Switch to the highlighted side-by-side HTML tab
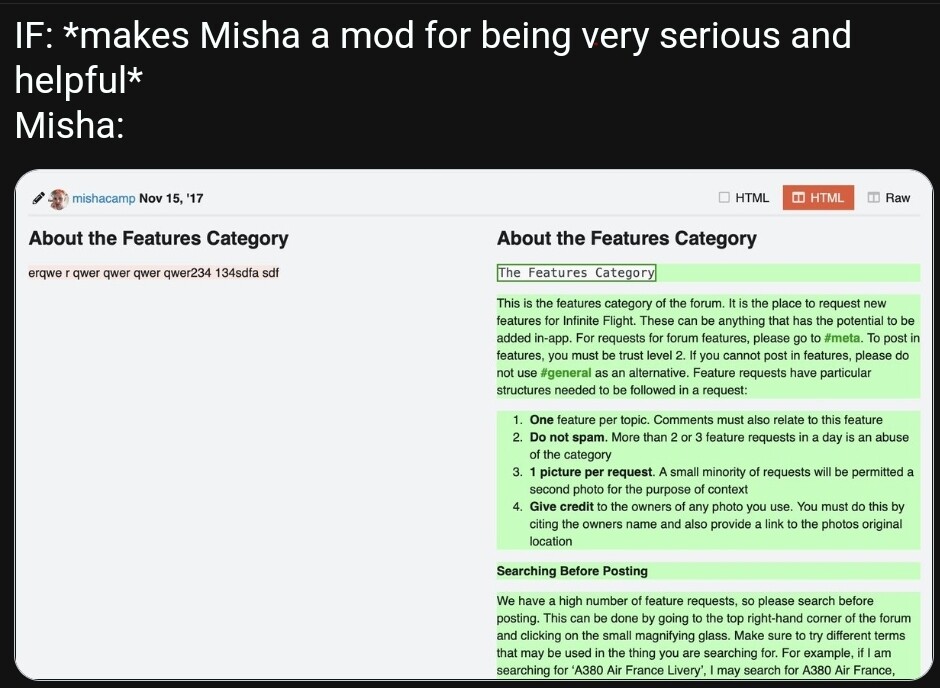 click(818, 198)
